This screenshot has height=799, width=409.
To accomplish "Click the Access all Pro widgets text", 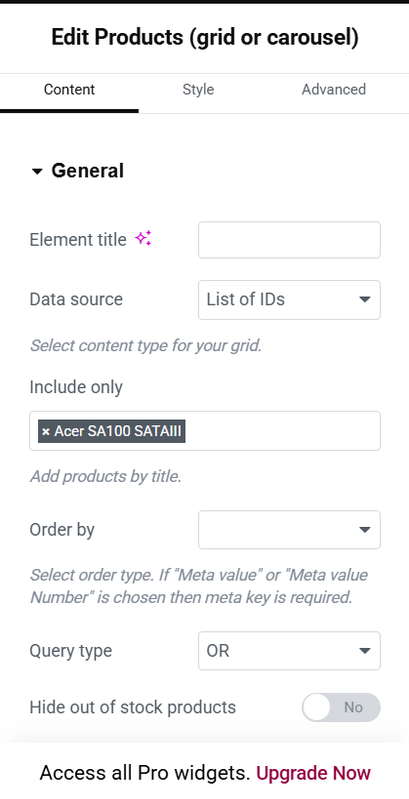I will 145,773.
